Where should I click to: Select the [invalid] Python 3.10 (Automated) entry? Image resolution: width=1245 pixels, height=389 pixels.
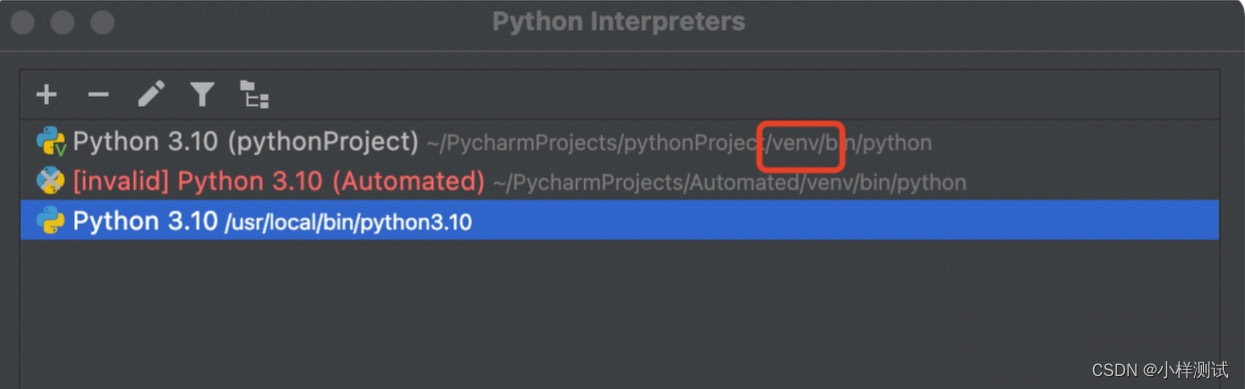[279, 181]
